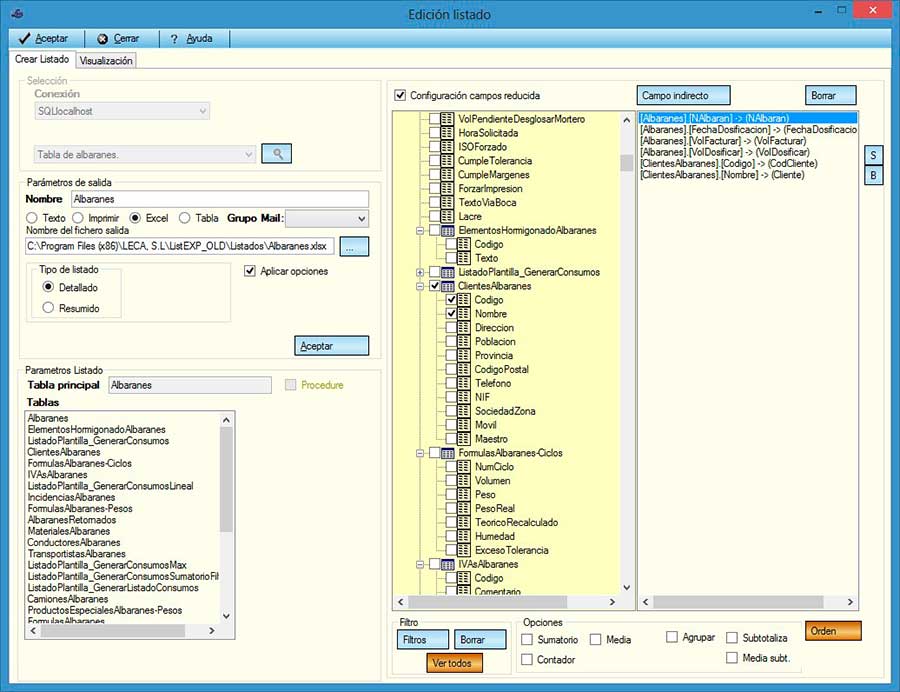Expand the ListadoPlantilla_GenerarConsumos tree node
The height and width of the screenshot is (692, 900).
tap(420, 273)
